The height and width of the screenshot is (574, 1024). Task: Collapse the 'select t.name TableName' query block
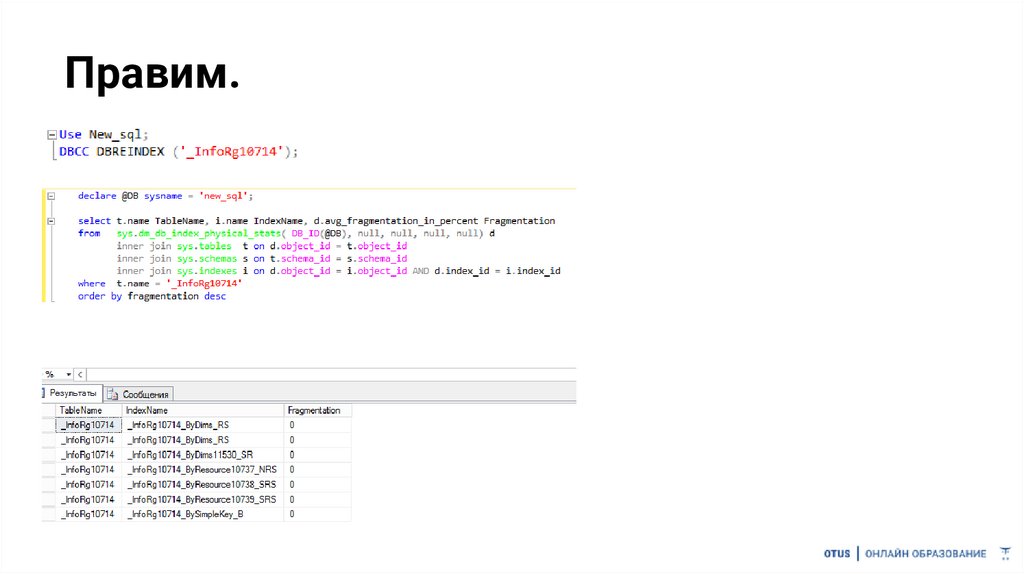point(51,221)
